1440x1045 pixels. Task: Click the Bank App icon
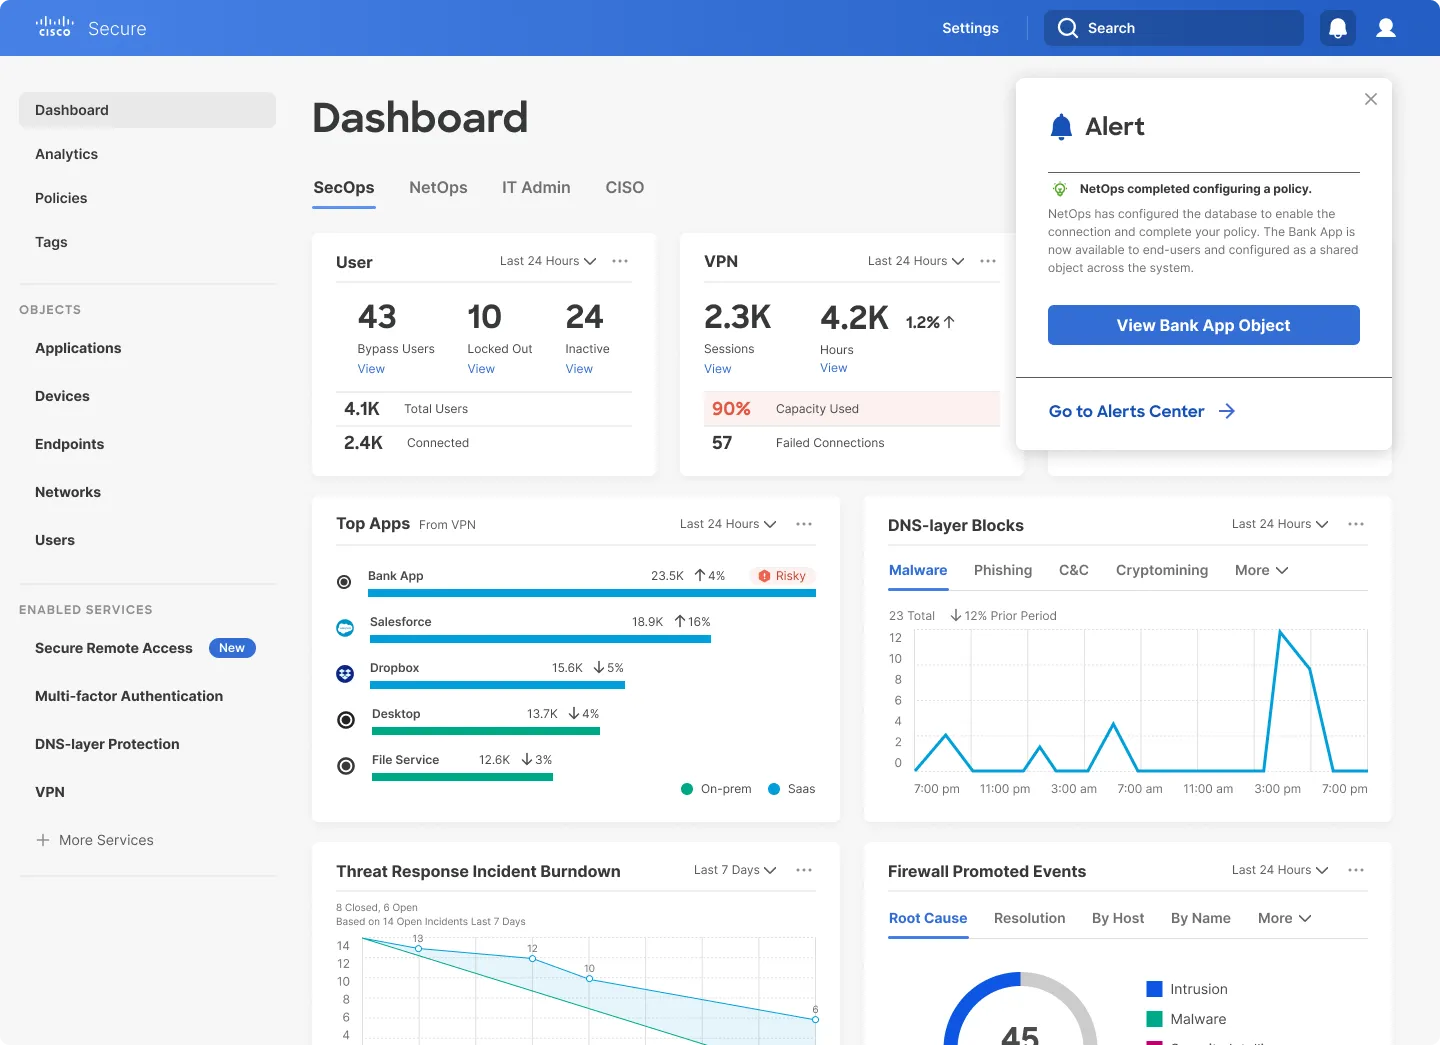[x=344, y=582]
